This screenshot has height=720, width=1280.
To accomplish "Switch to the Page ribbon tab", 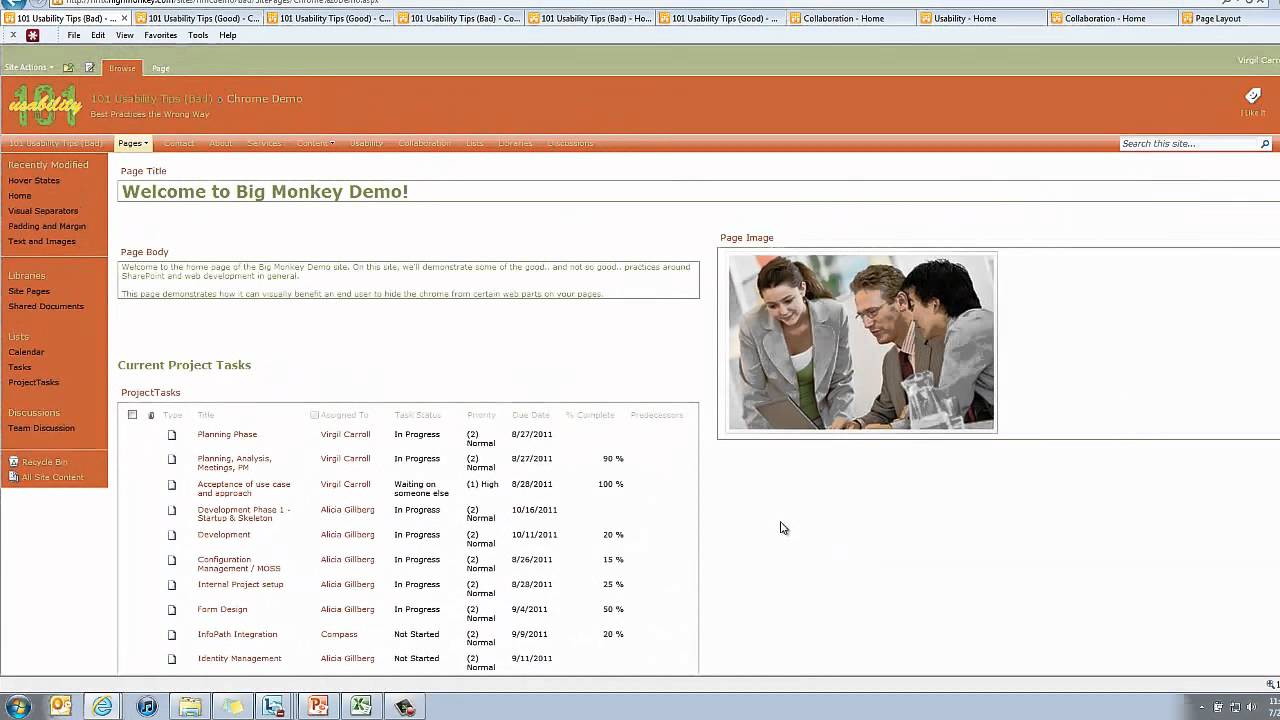I will click(x=161, y=68).
